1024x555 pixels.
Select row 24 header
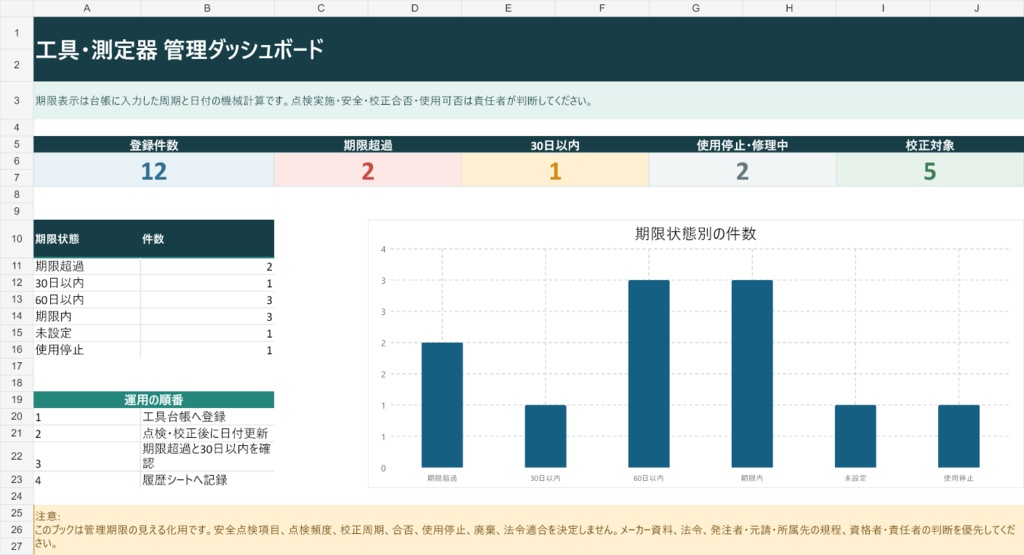point(16,496)
